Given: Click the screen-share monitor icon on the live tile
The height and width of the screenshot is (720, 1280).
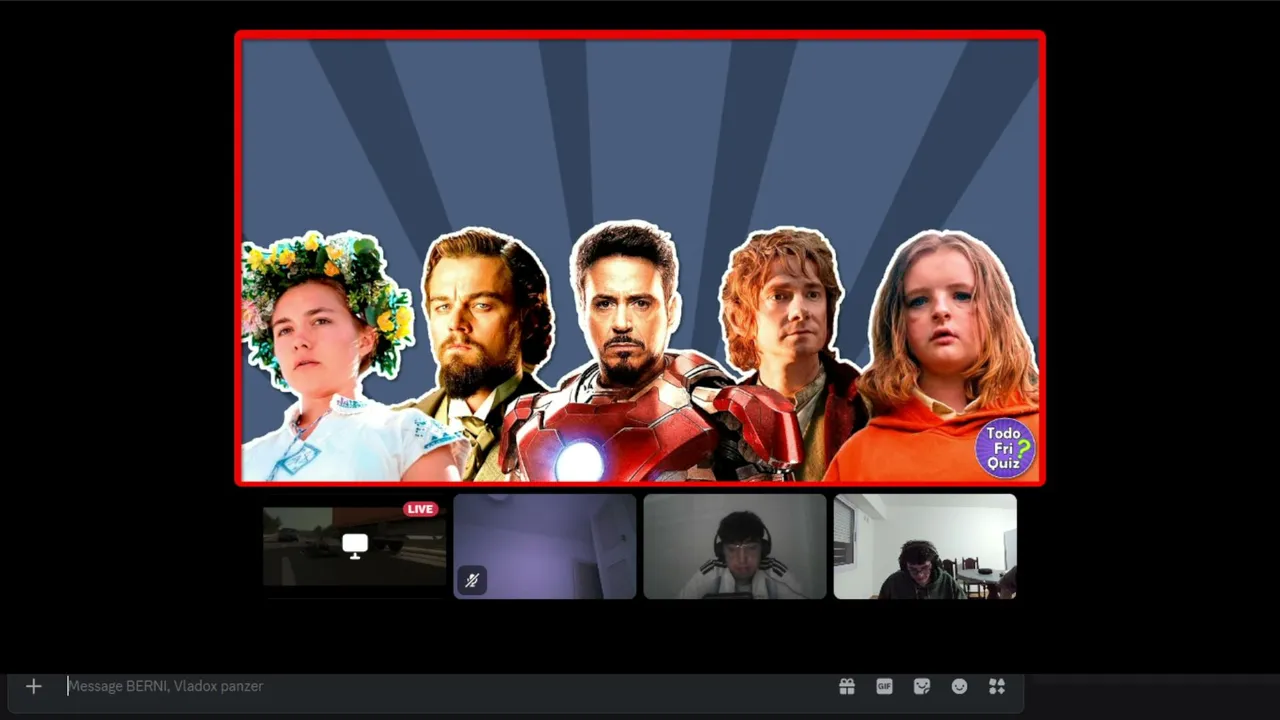Looking at the screenshot, I should (355, 546).
